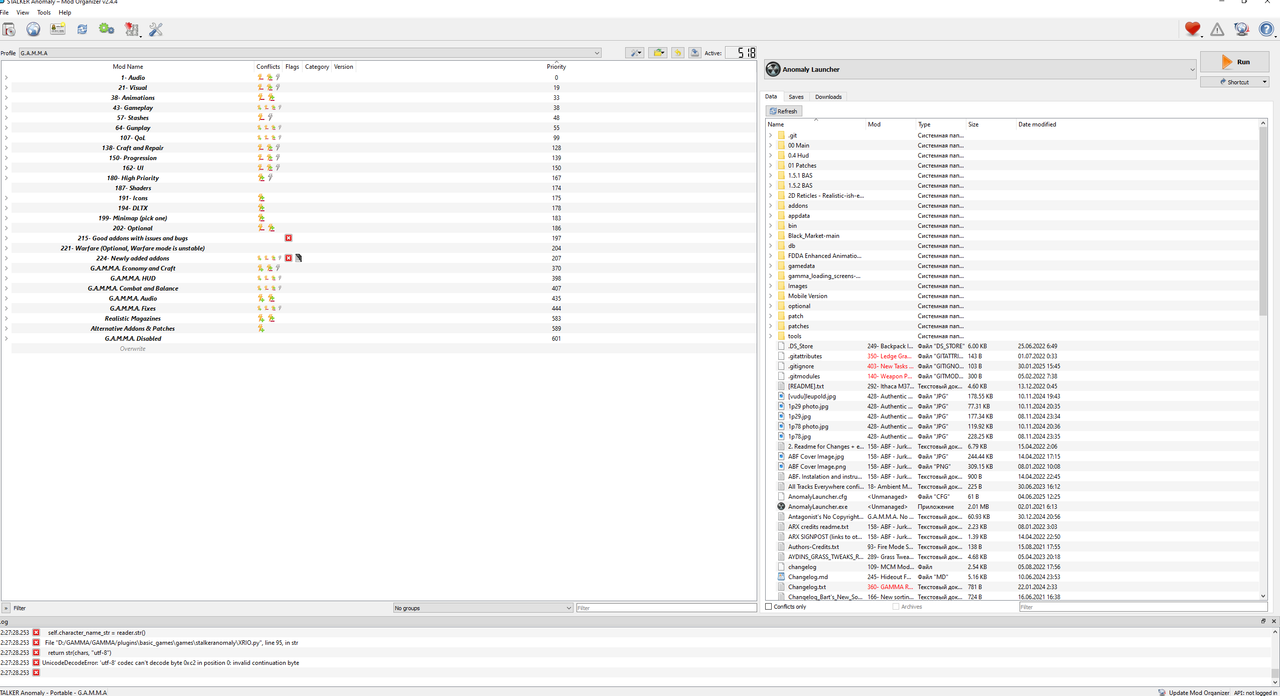
Task: Open the blue Help question mark icon
Action: (x=1267, y=30)
